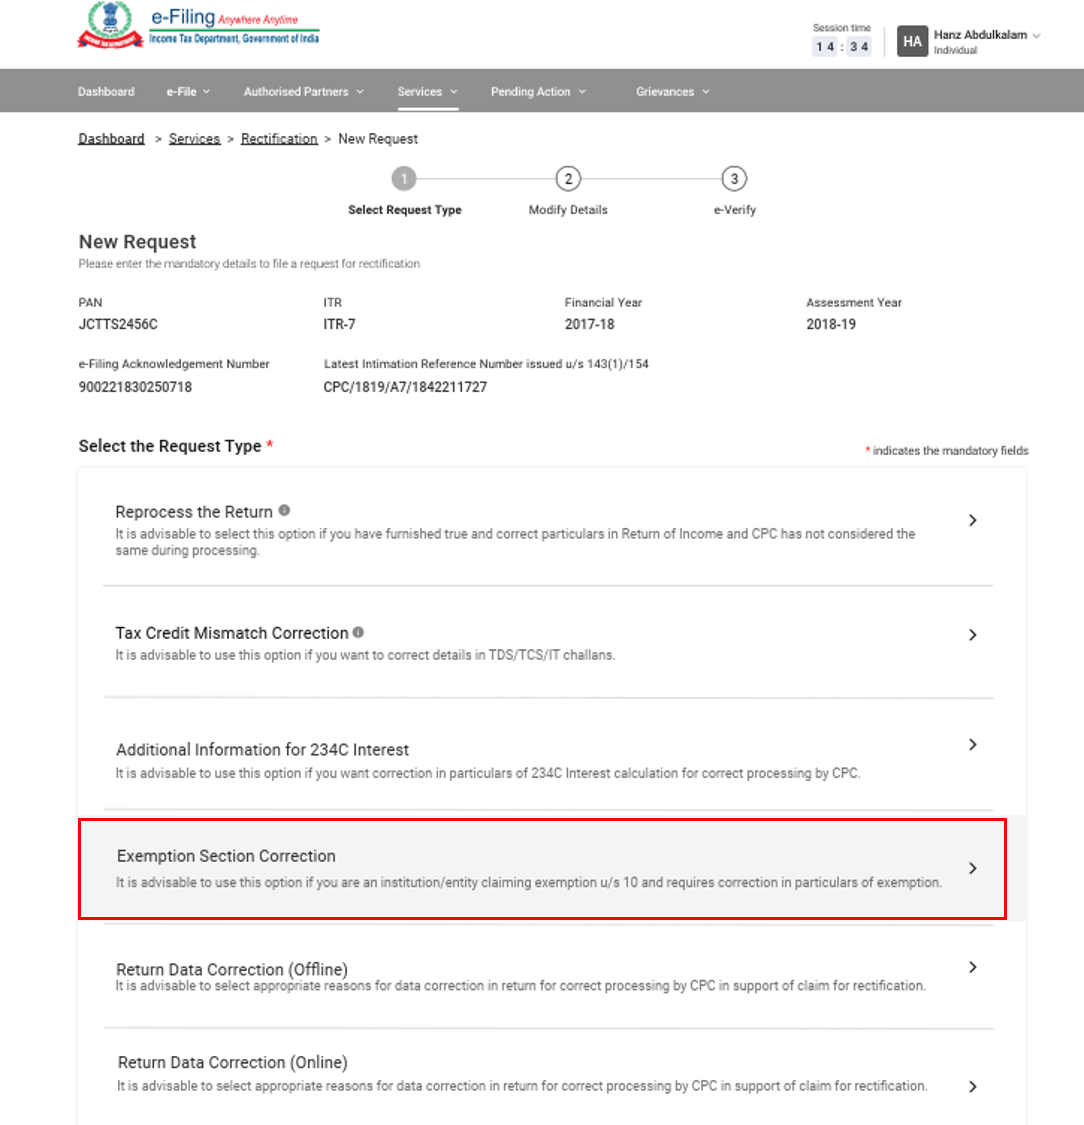Screen dimensions: 1084x1125
Task: Open the Pending Action menu
Action: point(538,91)
